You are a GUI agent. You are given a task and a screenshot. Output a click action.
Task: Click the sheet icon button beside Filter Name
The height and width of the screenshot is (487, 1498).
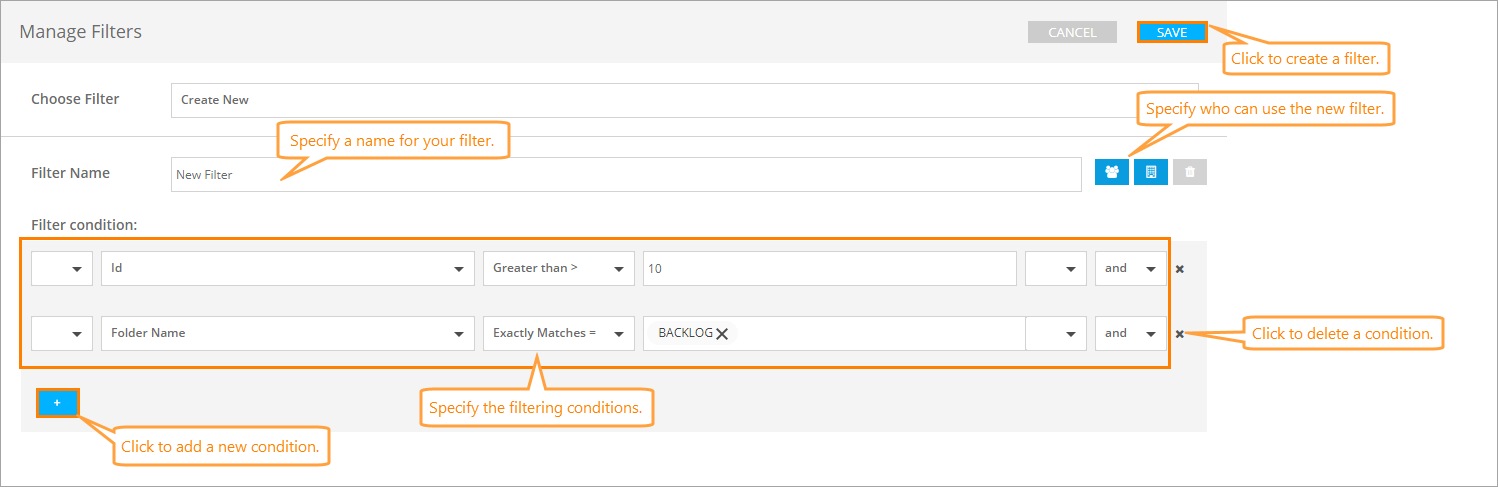tap(1151, 172)
